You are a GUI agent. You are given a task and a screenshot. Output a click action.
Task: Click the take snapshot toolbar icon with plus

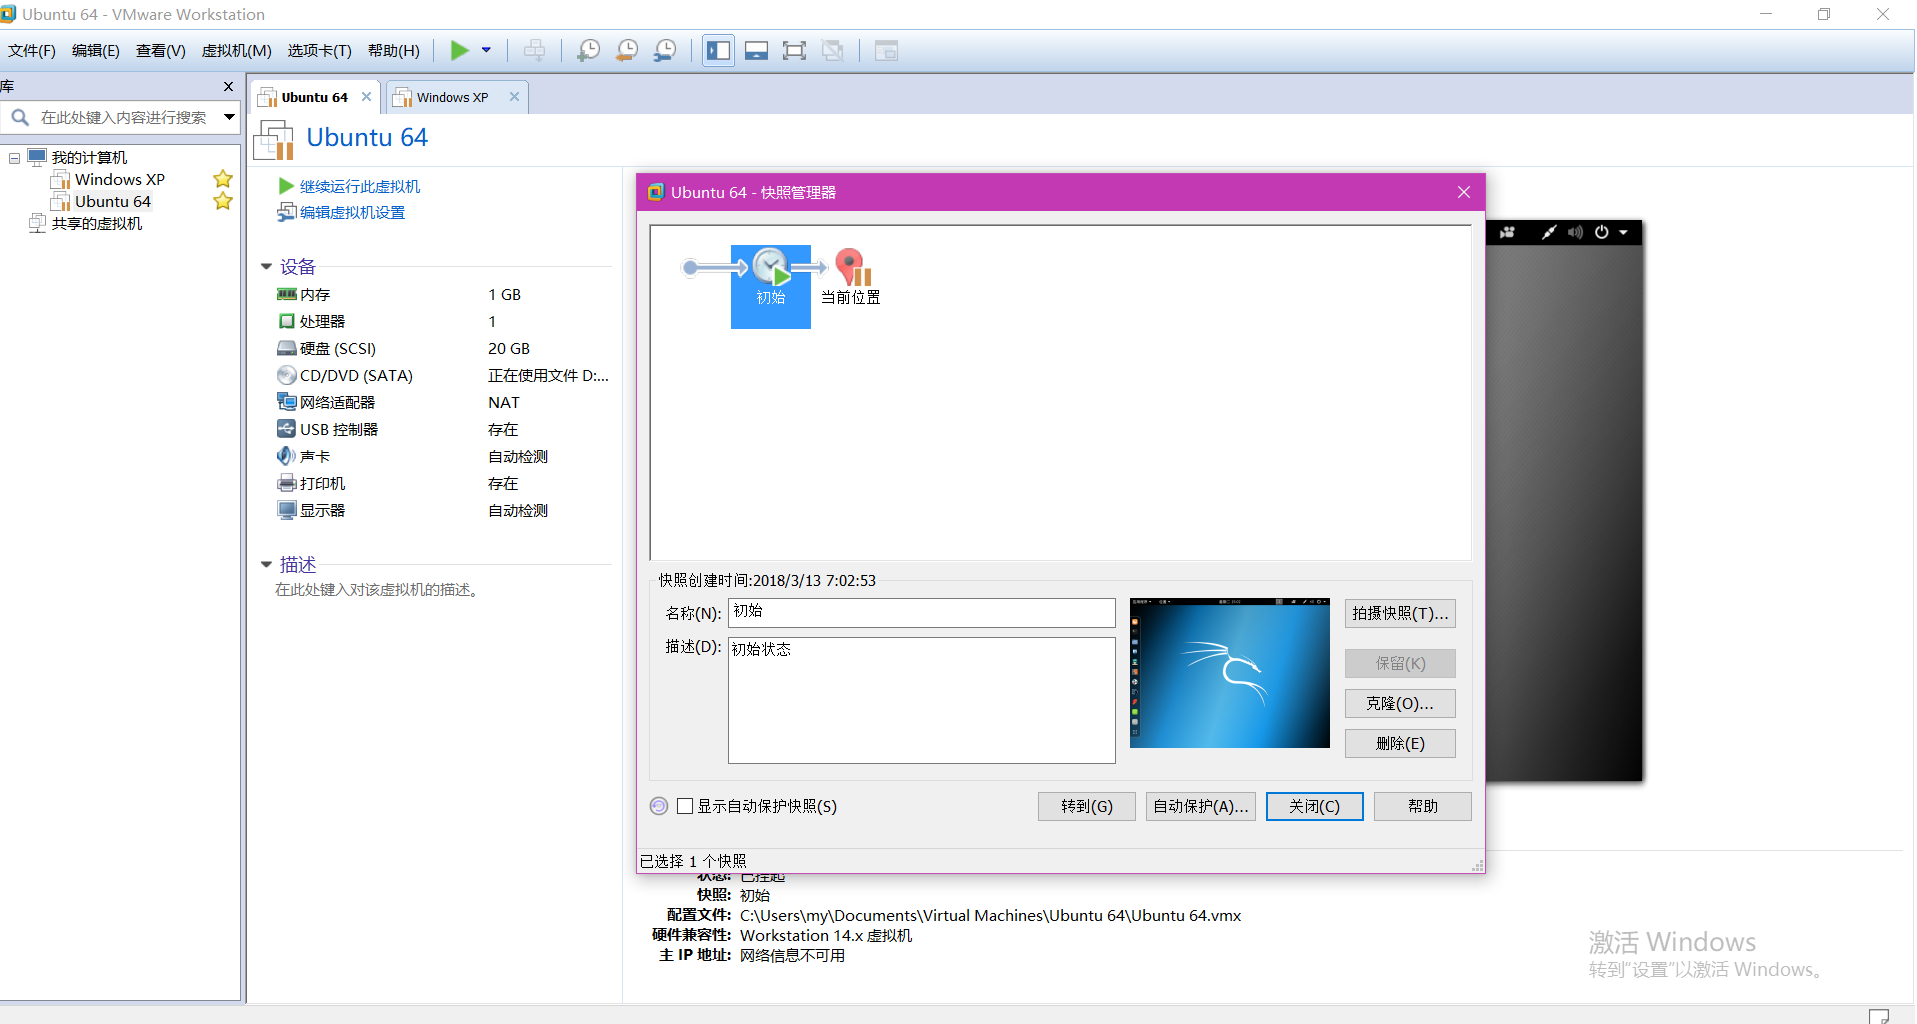[x=588, y=50]
